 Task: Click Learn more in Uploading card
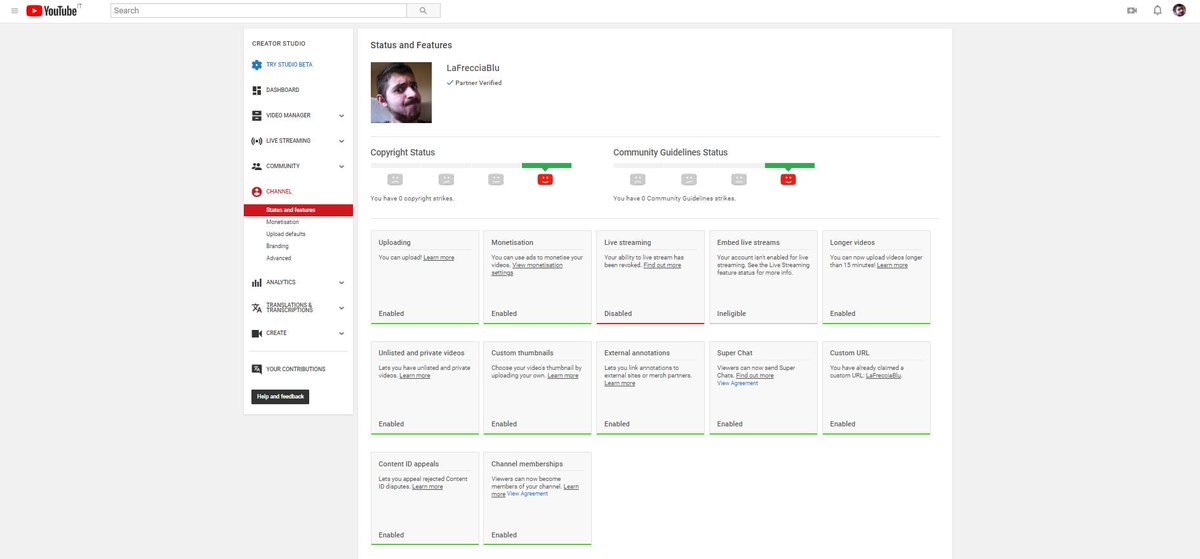438,258
